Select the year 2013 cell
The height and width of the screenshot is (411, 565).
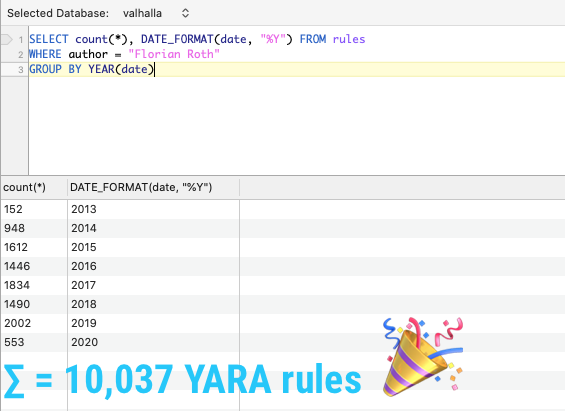153,209
